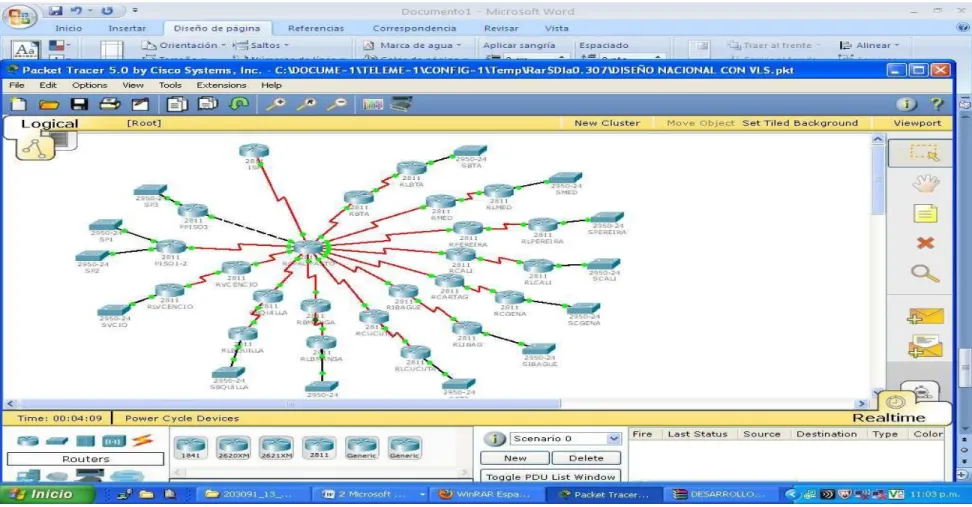Pick the 2621XM router model
Image resolution: width=972 pixels, height=507 pixels.
point(276,447)
